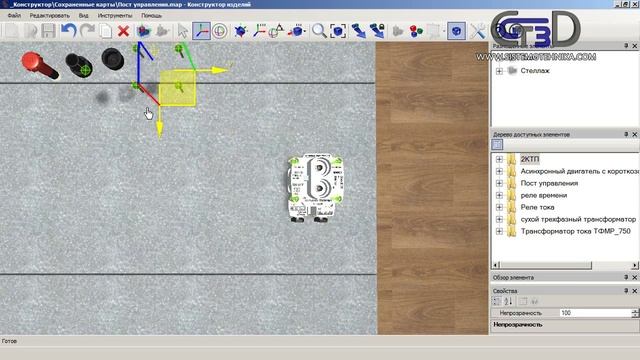Open the blue cube arrow dropdown tool
The width and height of the screenshot is (640, 360).
coord(297,31)
